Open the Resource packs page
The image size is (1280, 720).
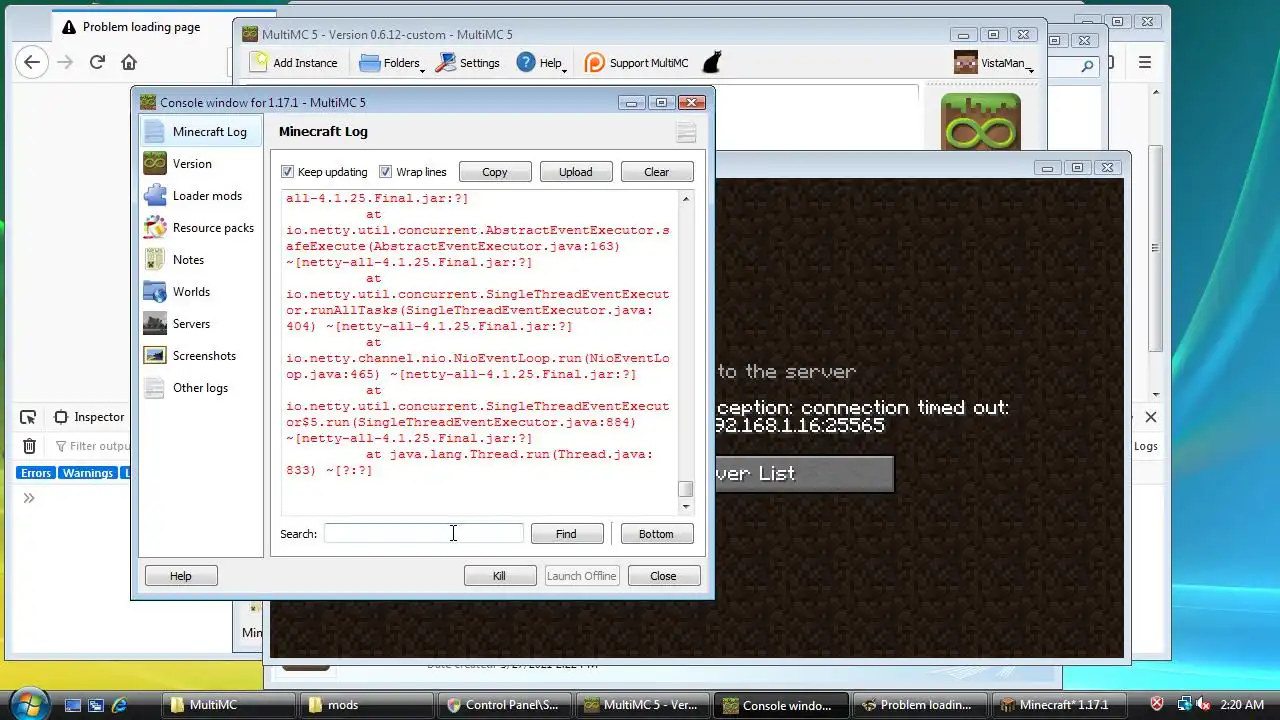(x=201, y=227)
